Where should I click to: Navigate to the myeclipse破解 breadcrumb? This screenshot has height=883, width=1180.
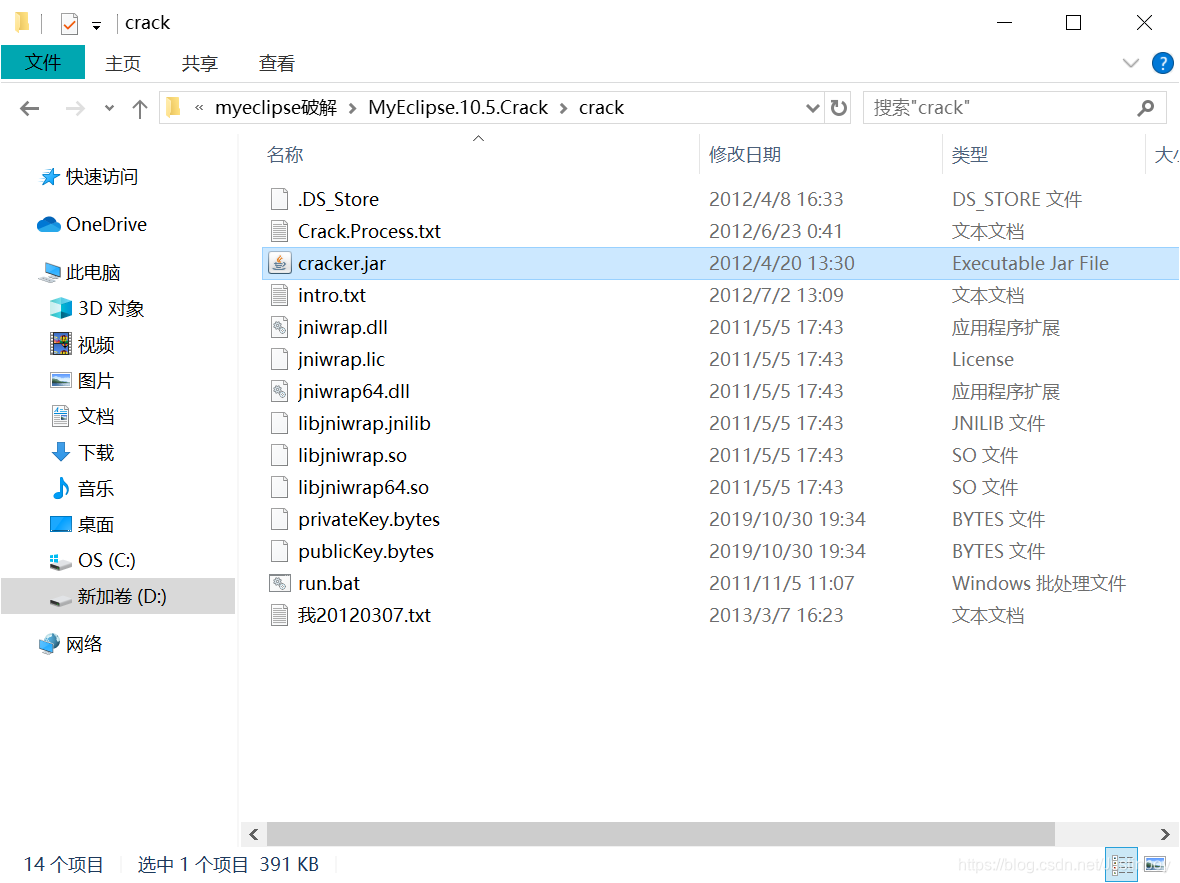point(276,108)
